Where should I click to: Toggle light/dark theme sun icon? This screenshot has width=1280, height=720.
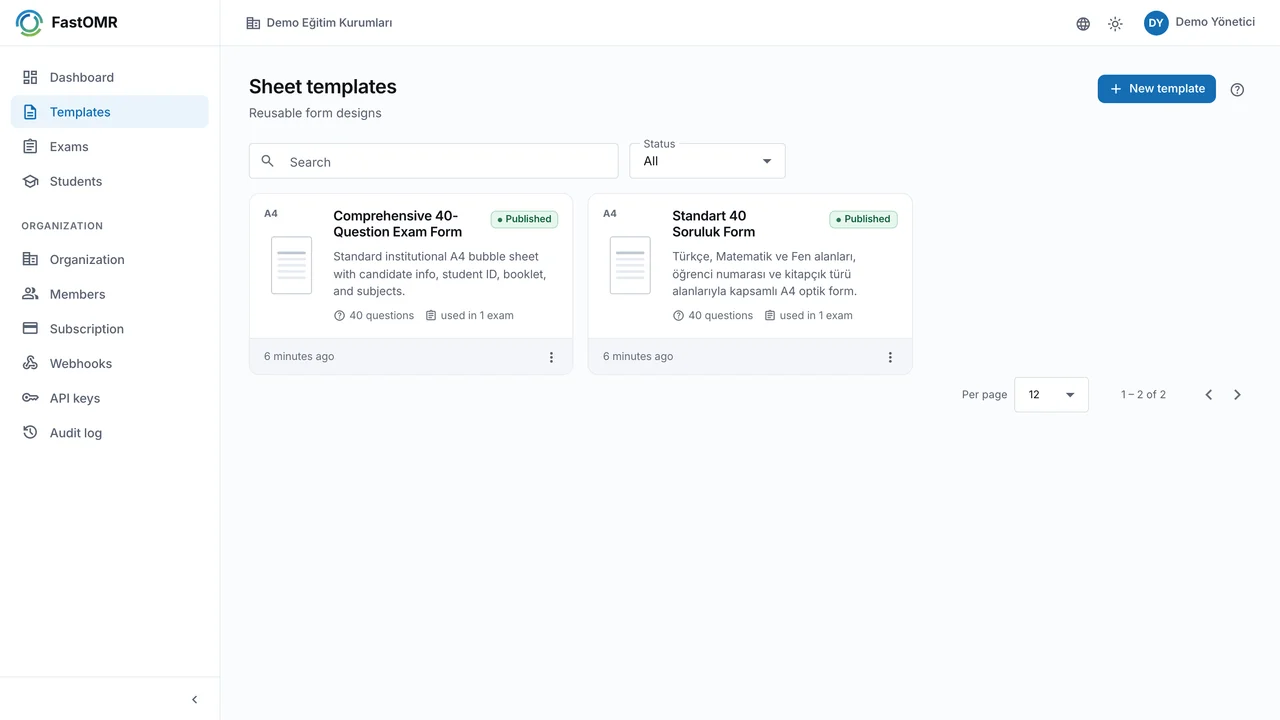tap(1115, 24)
